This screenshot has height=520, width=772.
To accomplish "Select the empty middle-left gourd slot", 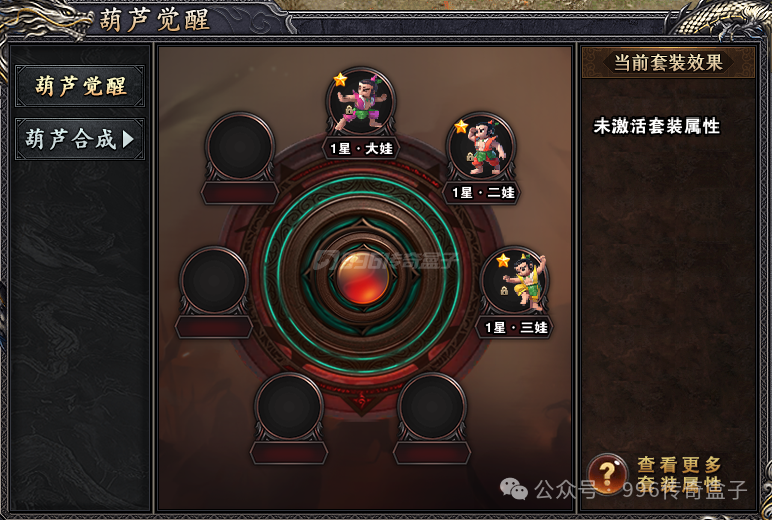I will click(214, 281).
